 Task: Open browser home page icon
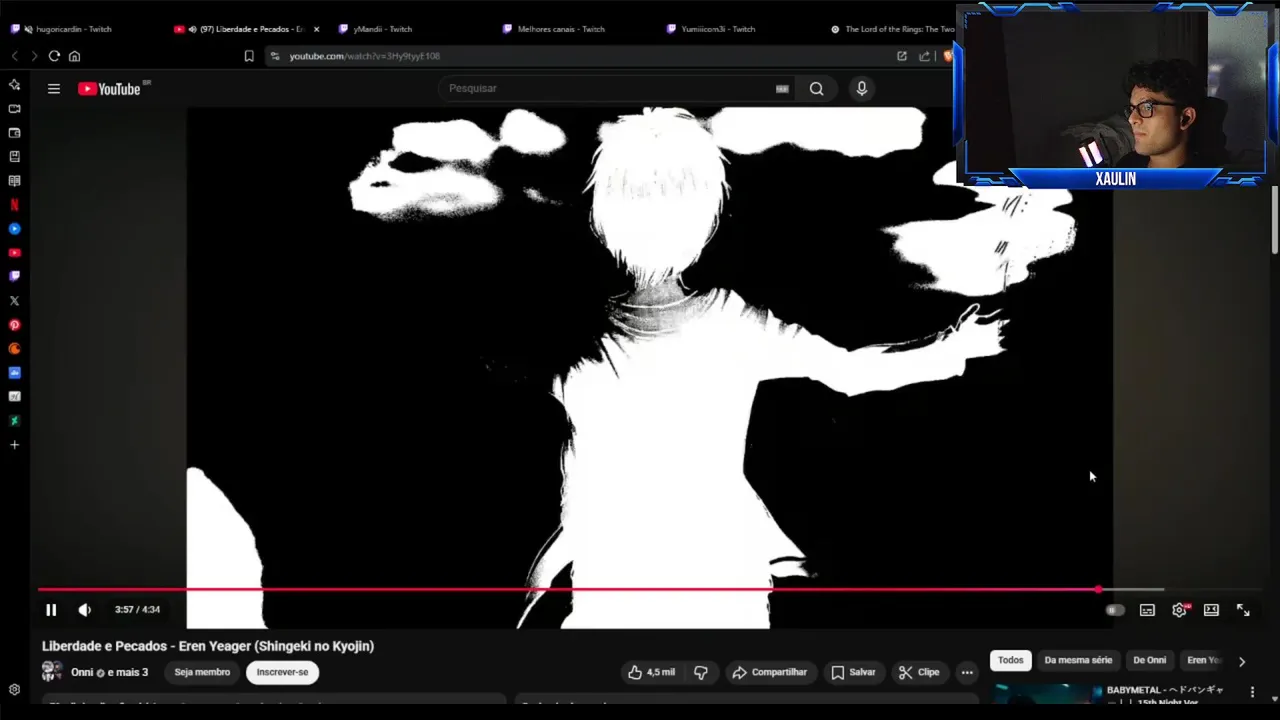(x=74, y=56)
